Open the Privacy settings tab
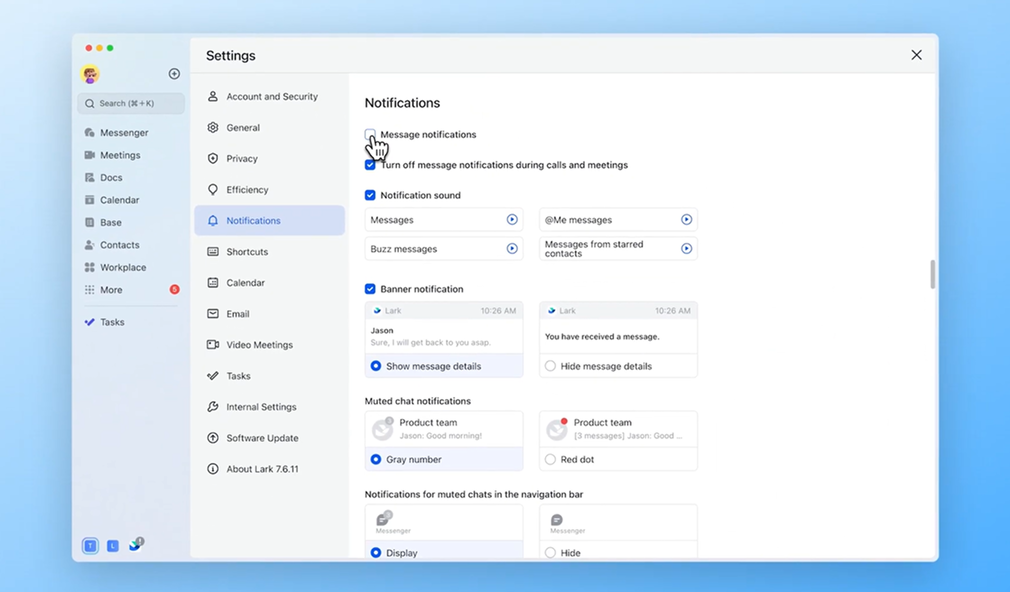The image size is (1010, 592). [242, 158]
